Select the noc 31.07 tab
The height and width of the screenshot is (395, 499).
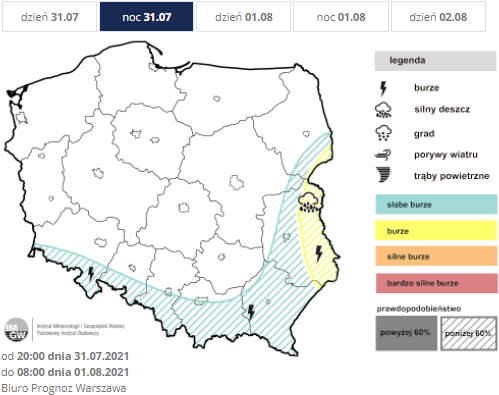[146, 17]
